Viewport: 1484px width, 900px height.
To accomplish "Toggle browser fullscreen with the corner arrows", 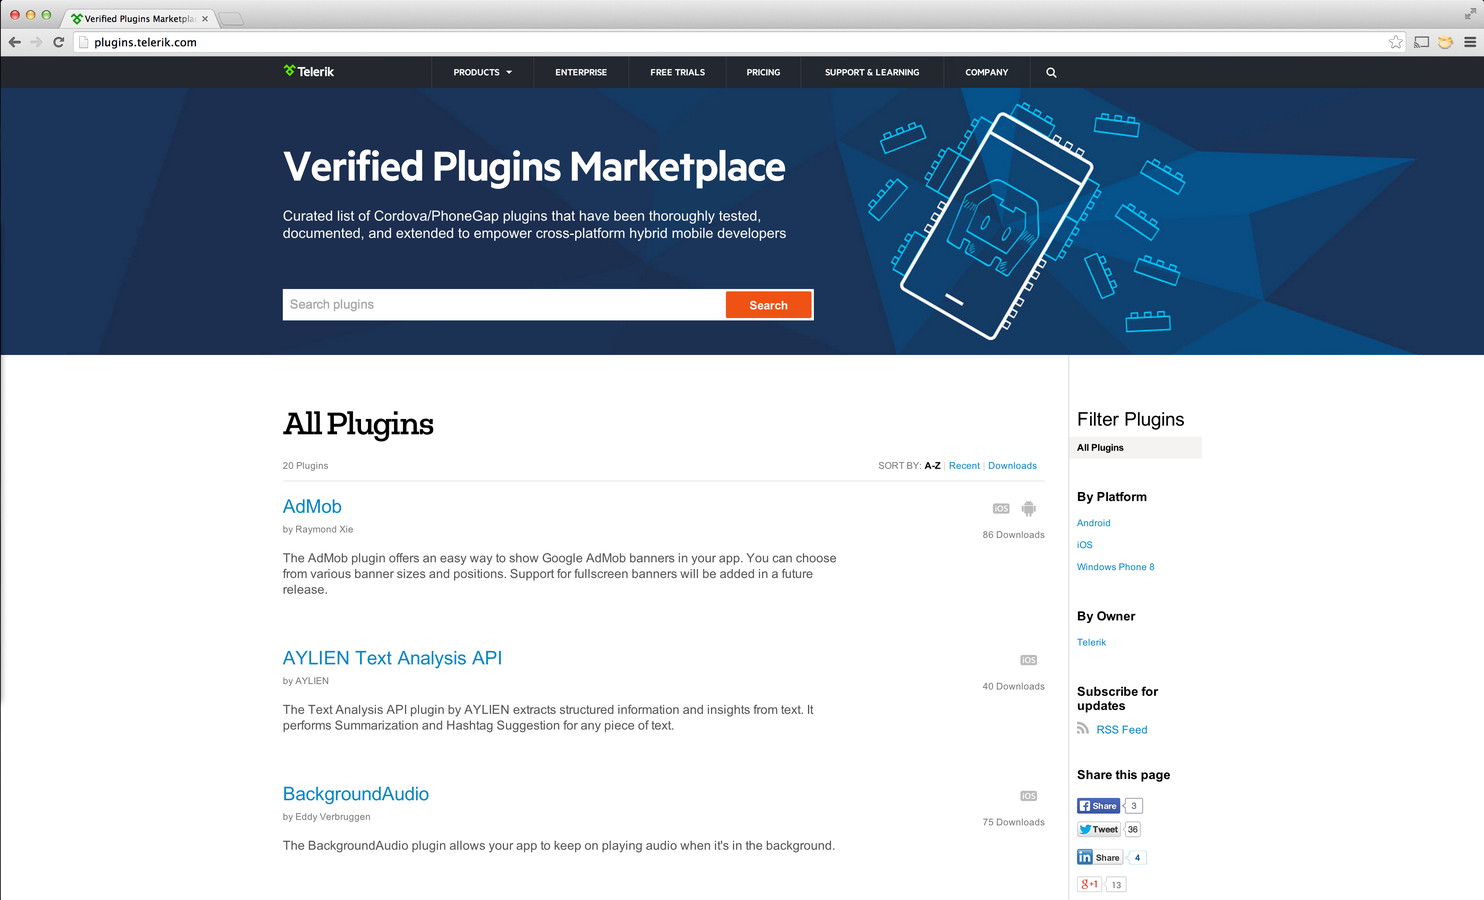I will pos(1470,14).
